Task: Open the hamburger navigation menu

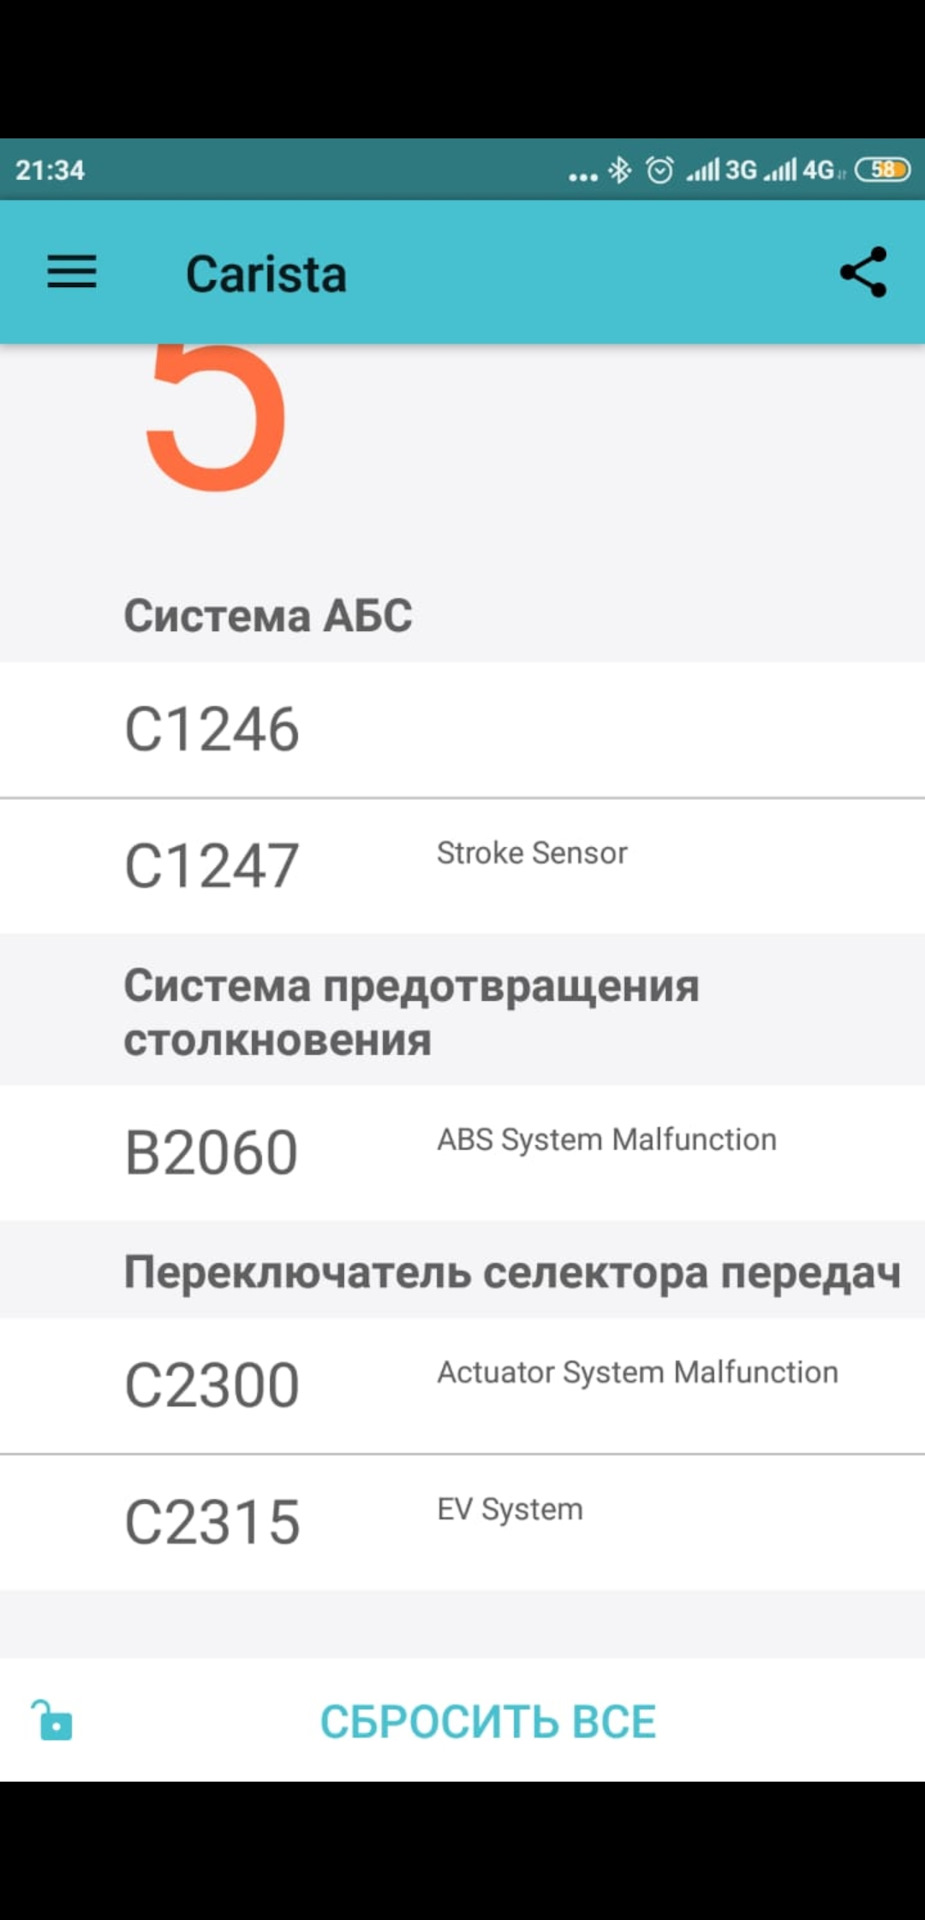Action: click(72, 272)
